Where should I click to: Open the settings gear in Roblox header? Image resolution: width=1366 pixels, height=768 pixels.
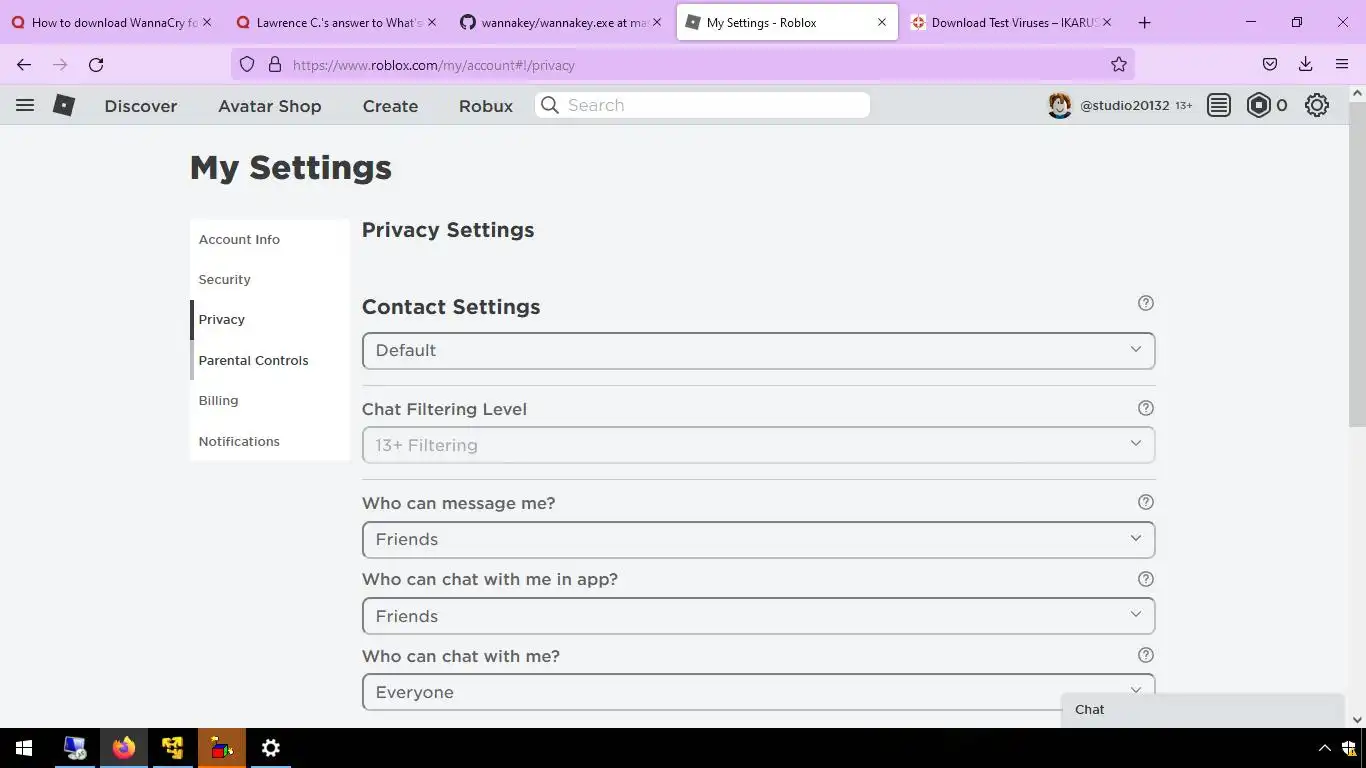coord(1317,105)
